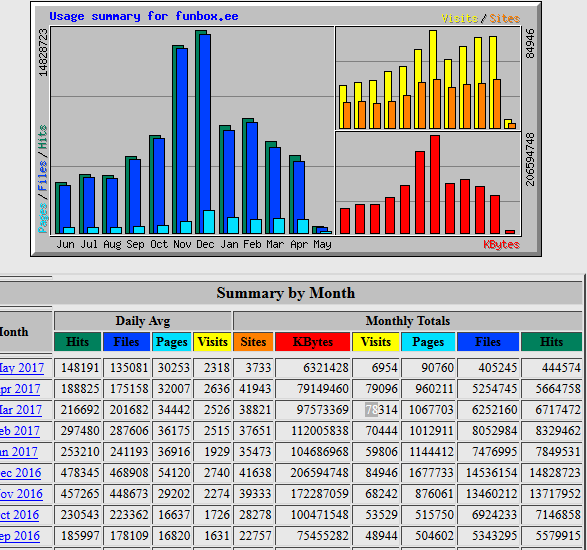Click the Nov label on chart axis
Screen dimensions: 587x550
click(x=182, y=244)
